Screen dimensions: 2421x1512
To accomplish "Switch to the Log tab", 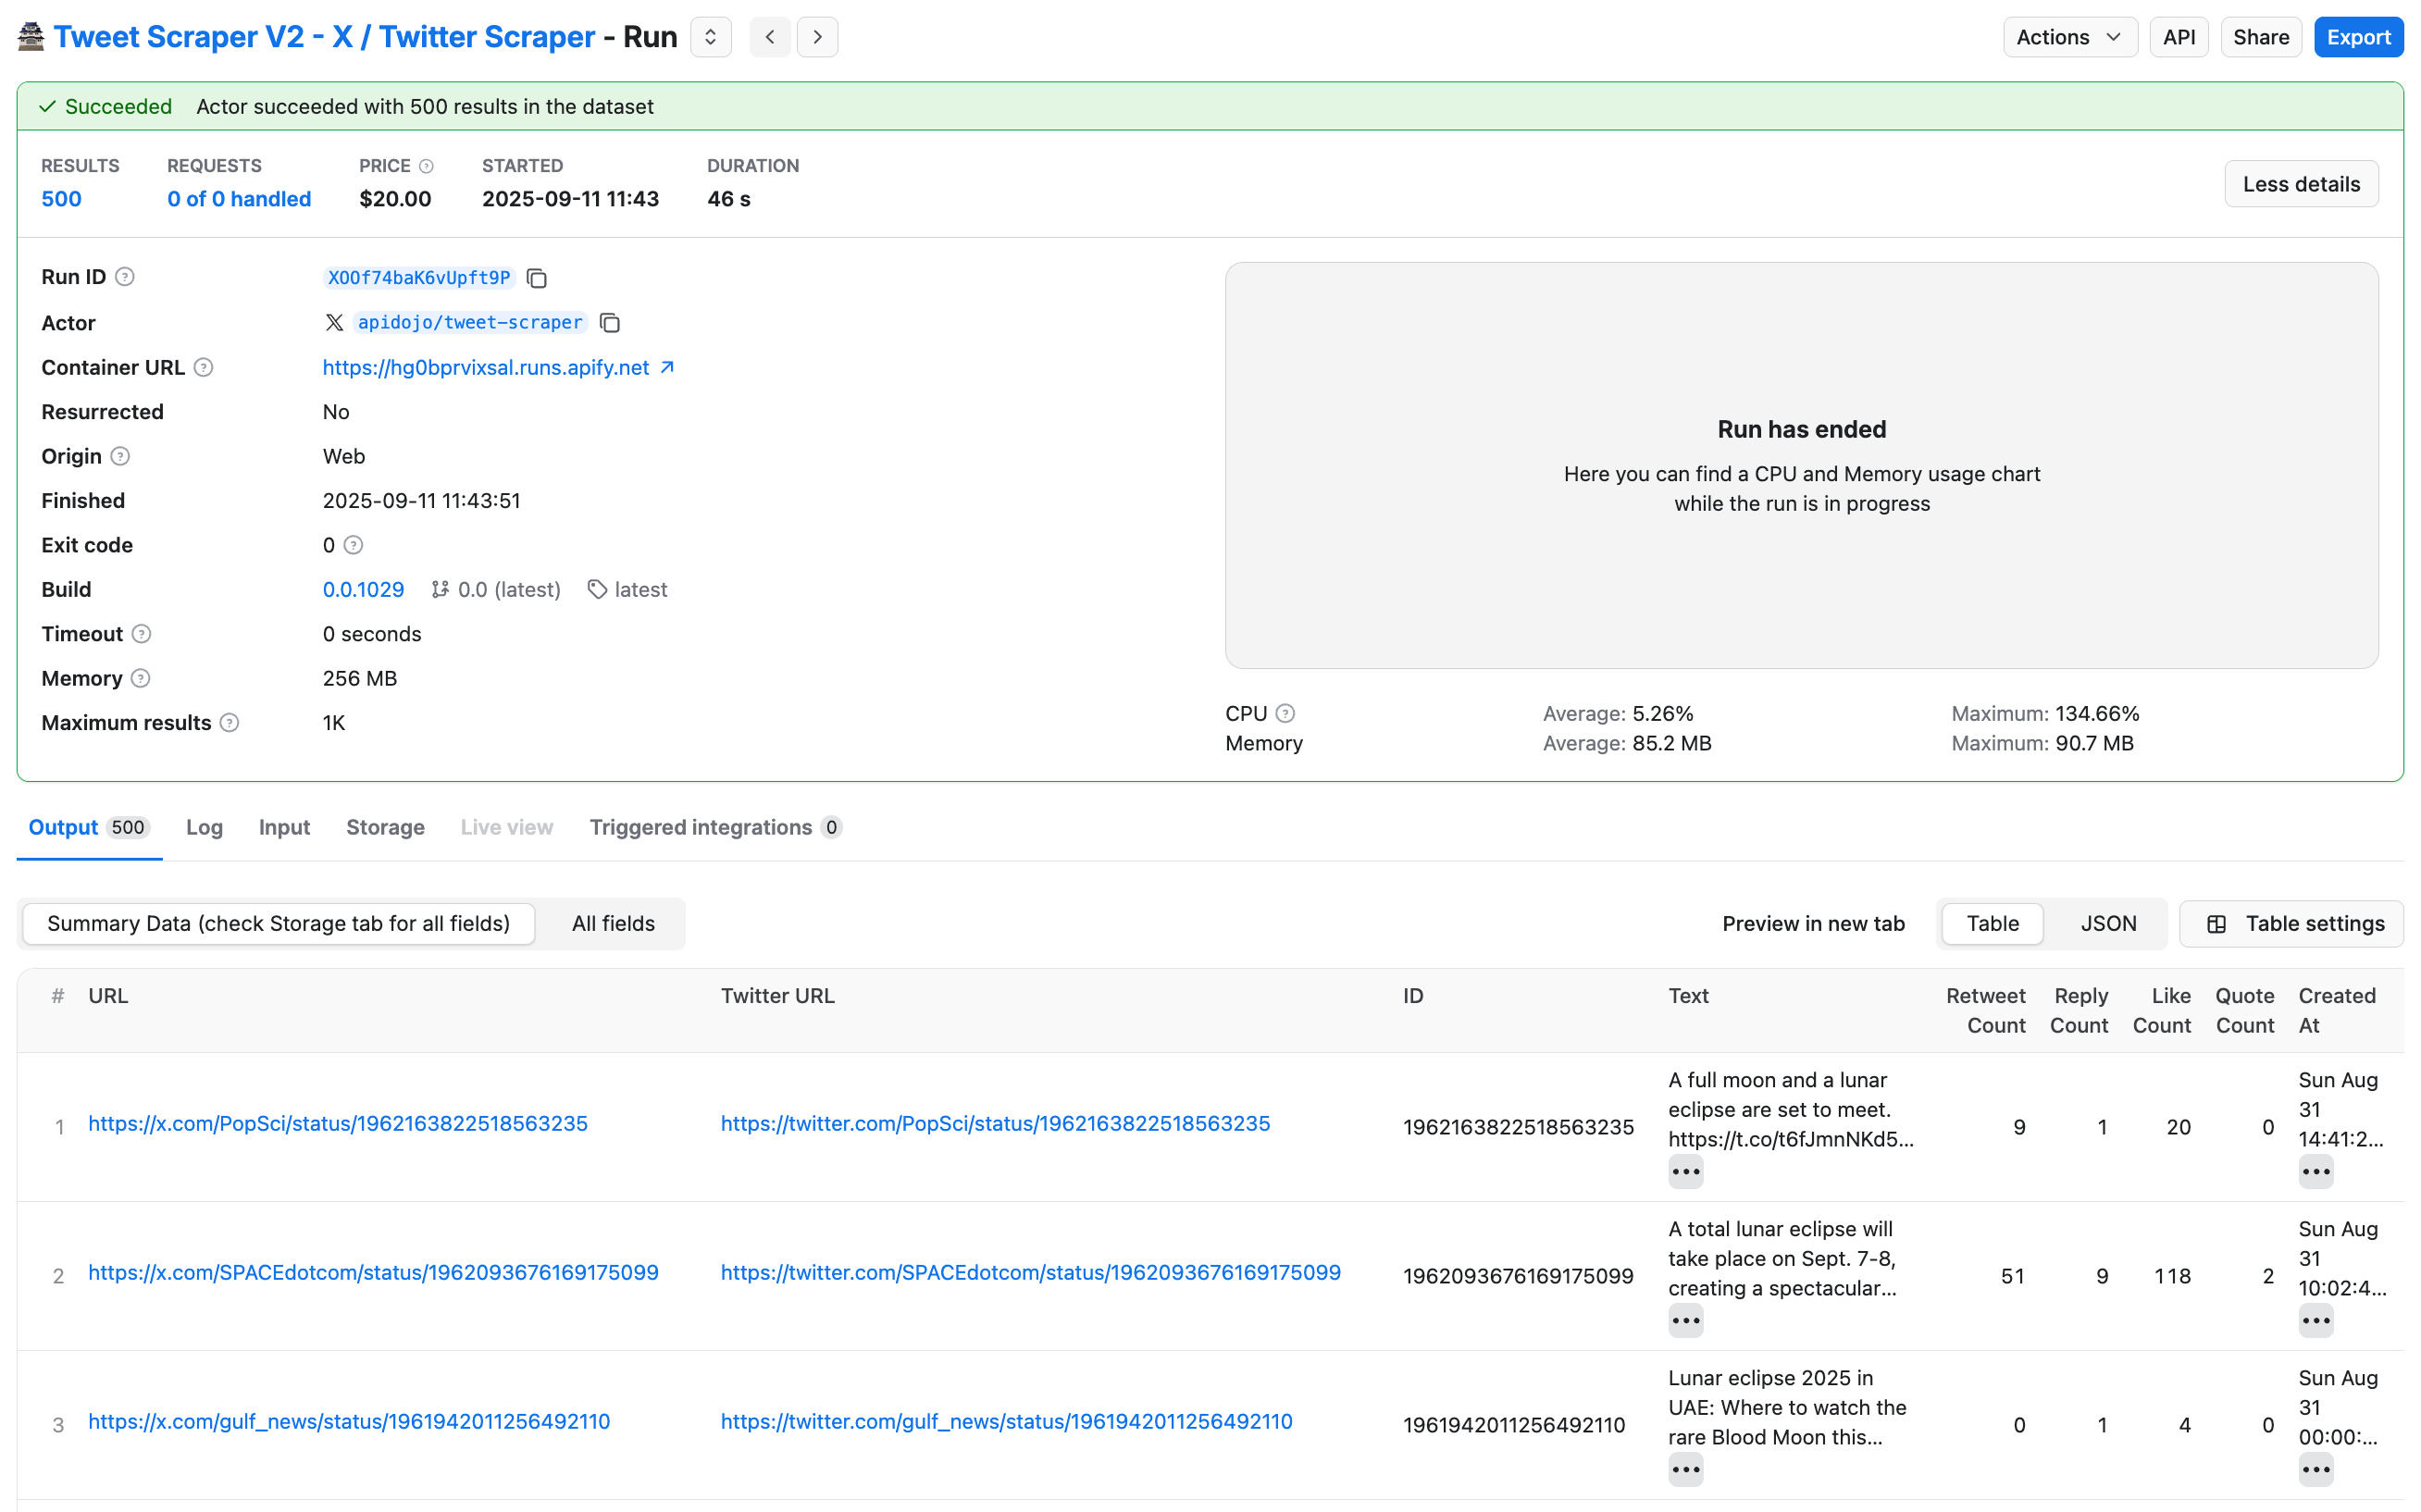I will tap(204, 827).
